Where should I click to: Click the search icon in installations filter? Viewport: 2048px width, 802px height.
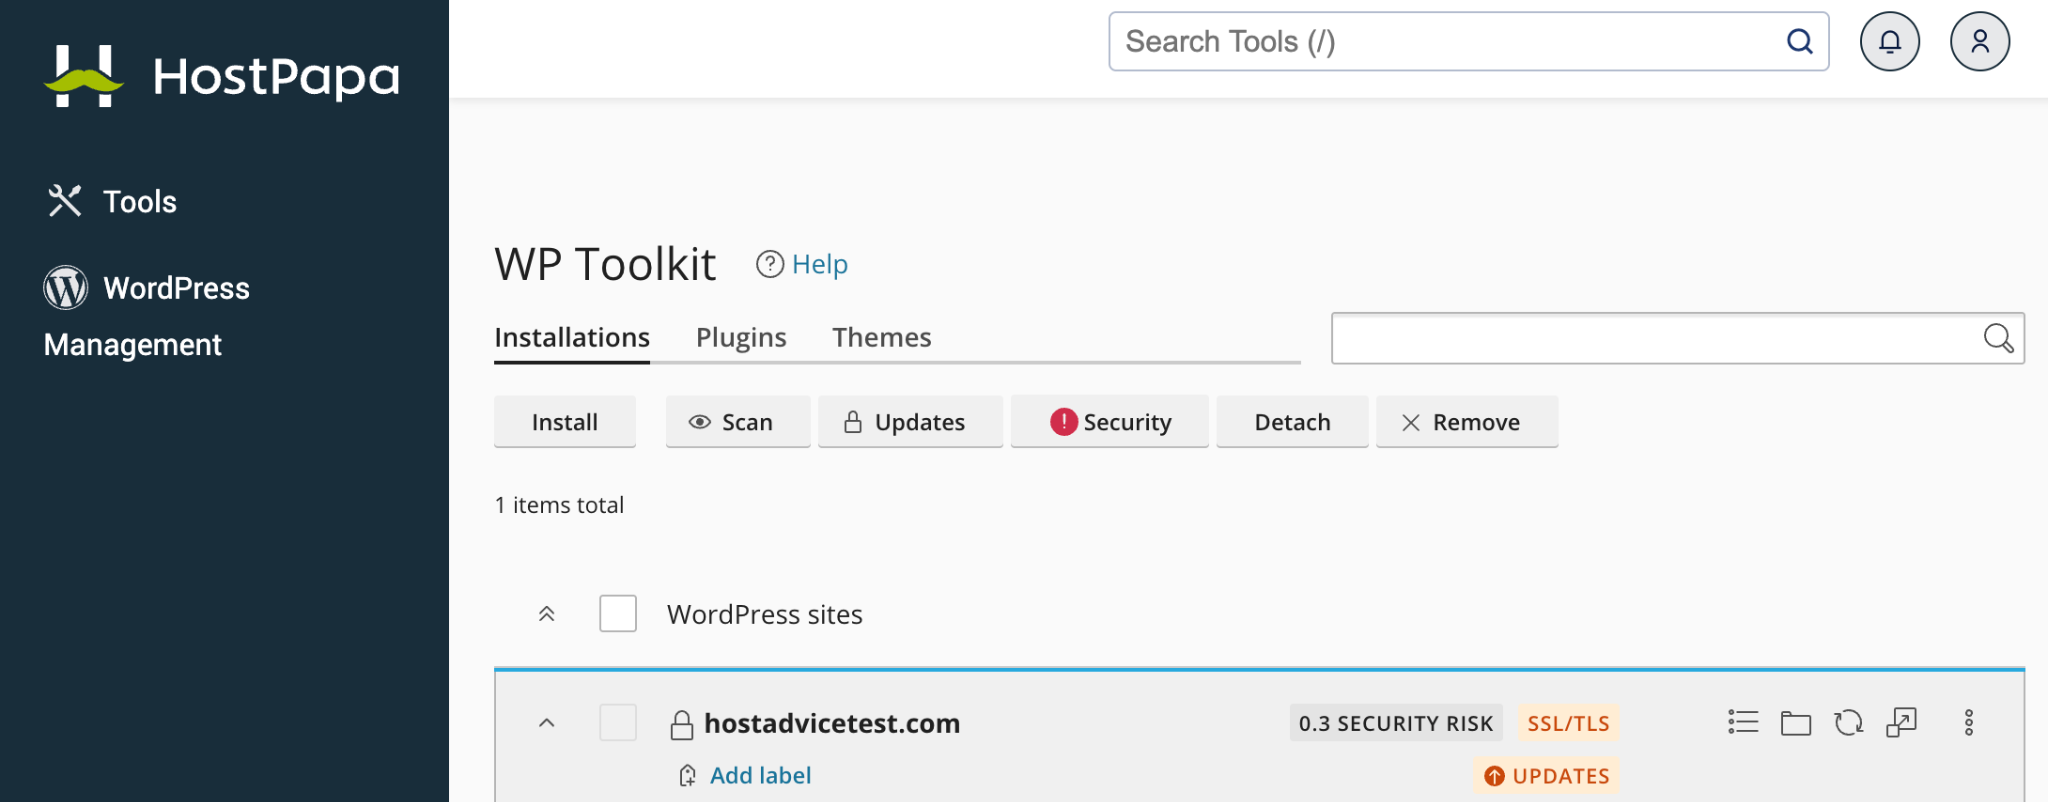pyautogui.click(x=1998, y=339)
